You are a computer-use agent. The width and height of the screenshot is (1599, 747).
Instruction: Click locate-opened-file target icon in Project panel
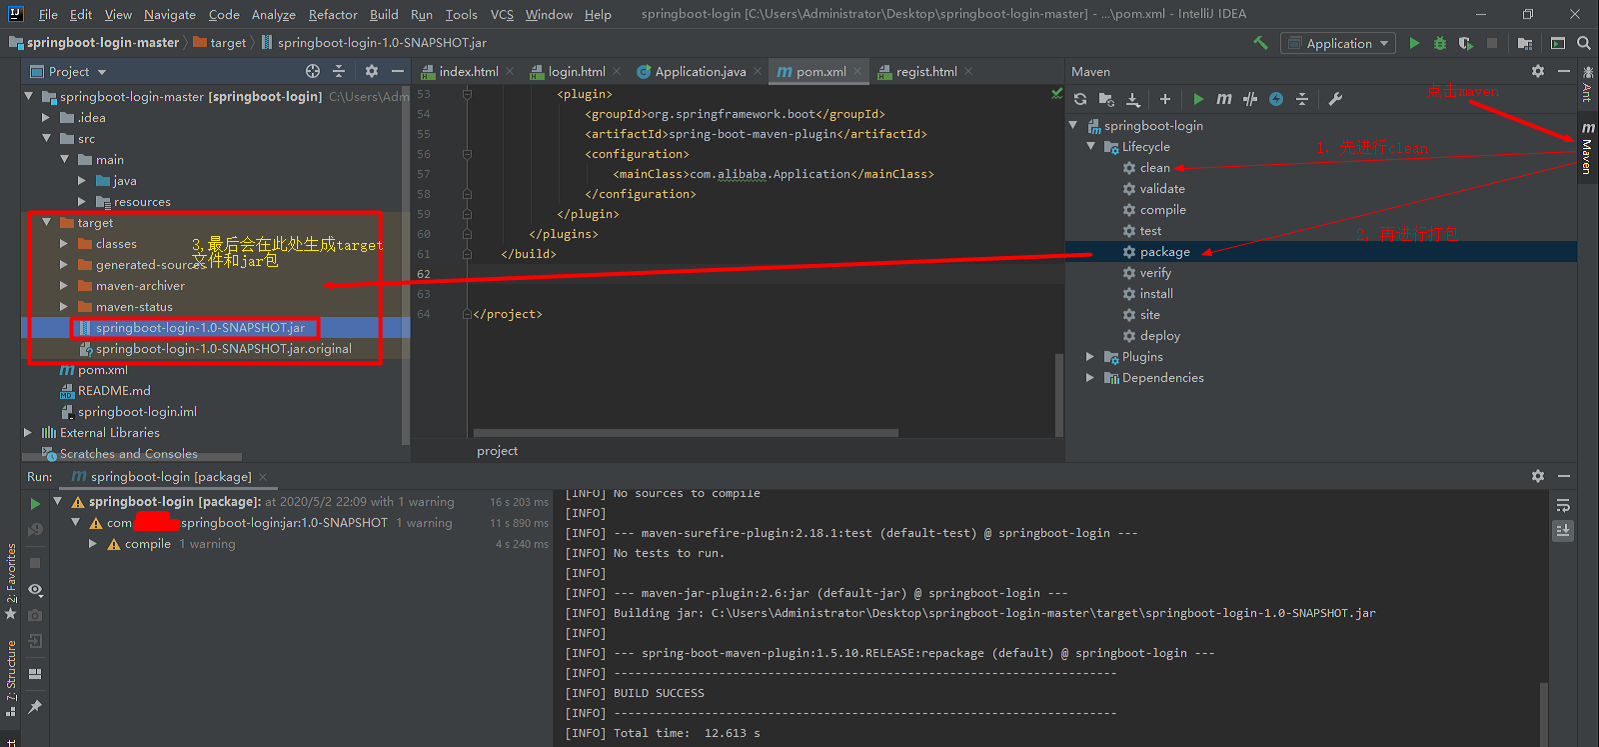(313, 71)
